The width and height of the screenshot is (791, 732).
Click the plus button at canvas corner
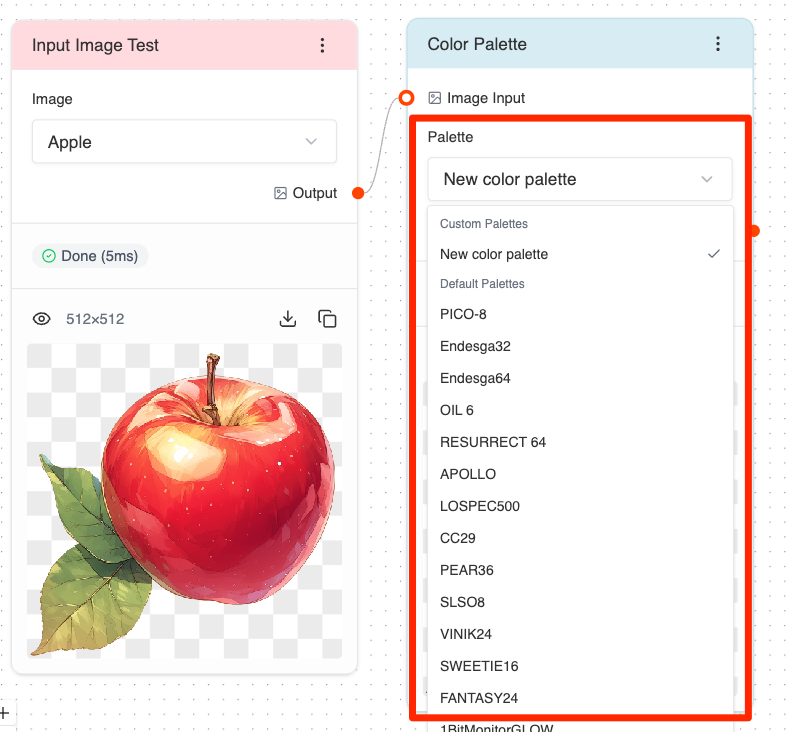point(5,713)
